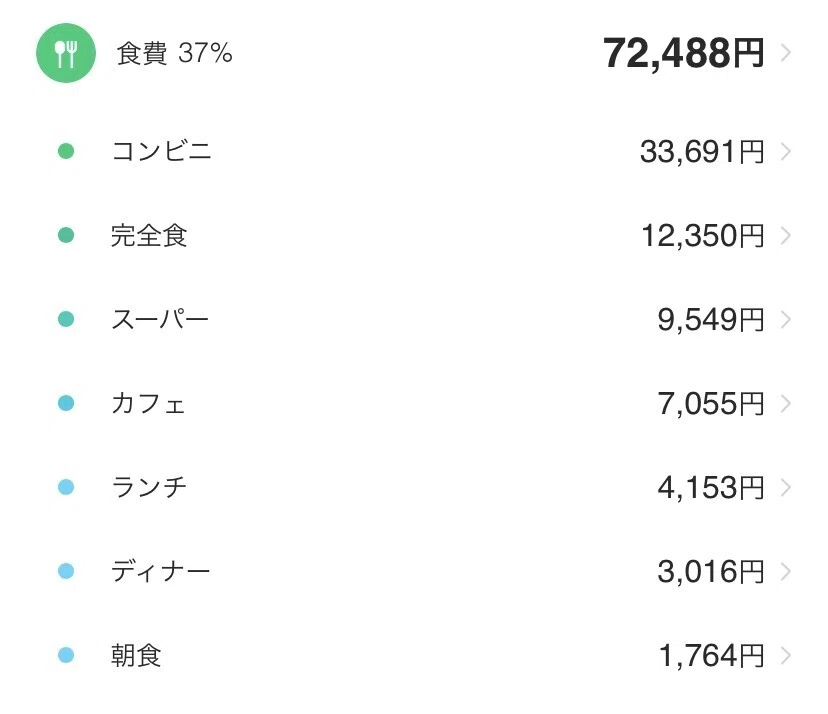This screenshot has height=714, width=828.
Task: Open chevron next to 33,691円
Action: click(786, 152)
